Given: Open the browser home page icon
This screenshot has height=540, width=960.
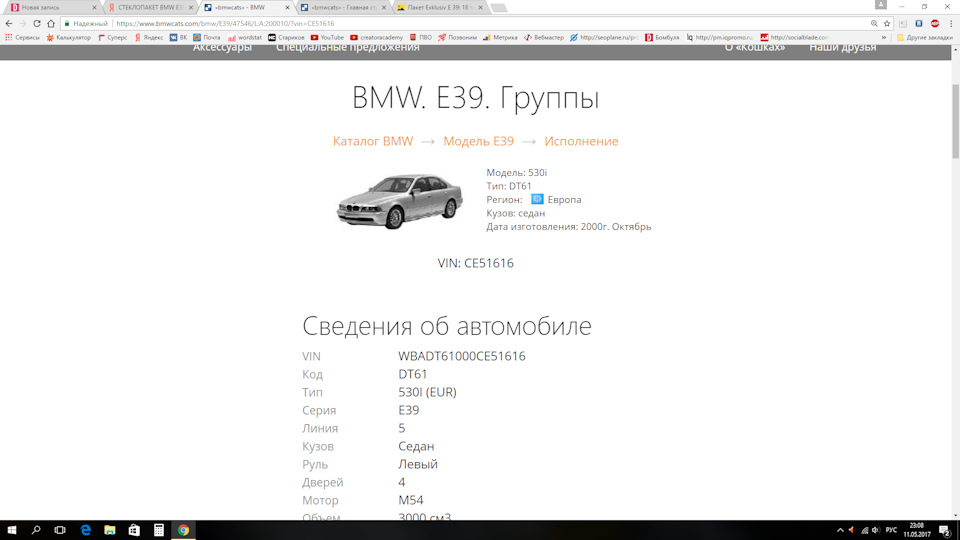Looking at the screenshot, I should [51, 23].
